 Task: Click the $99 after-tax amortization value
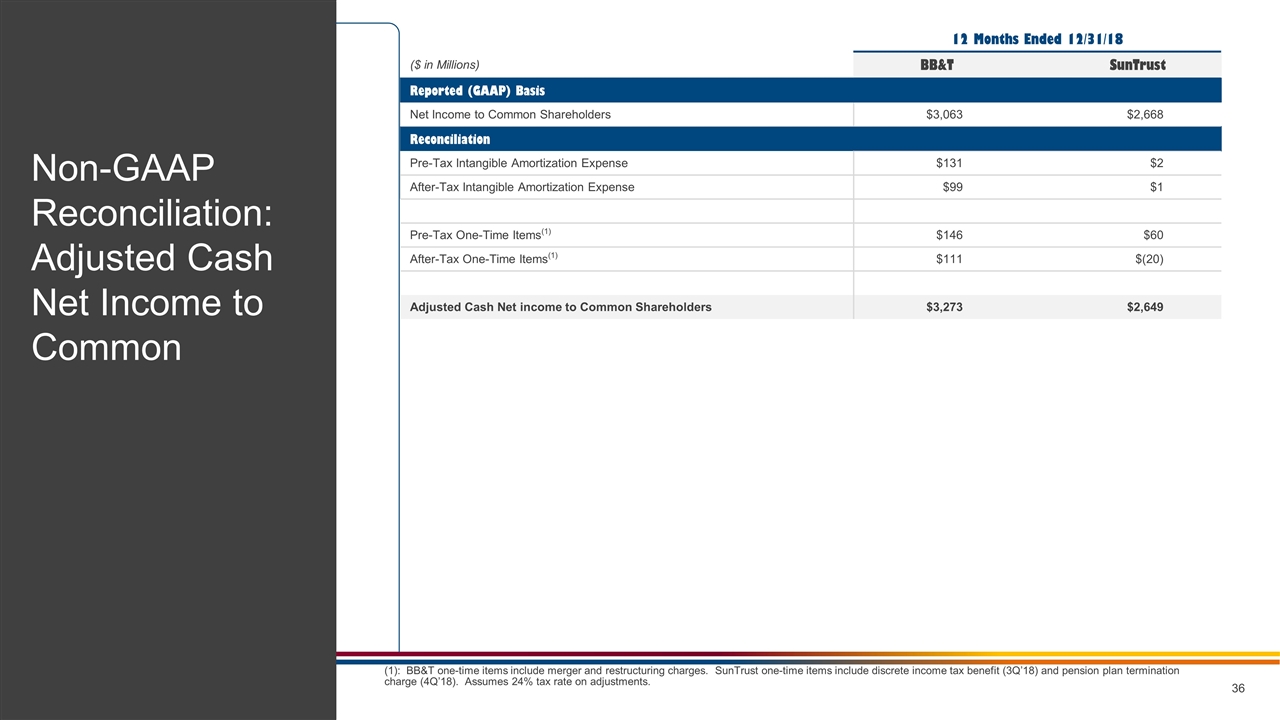tap(953, 187)
